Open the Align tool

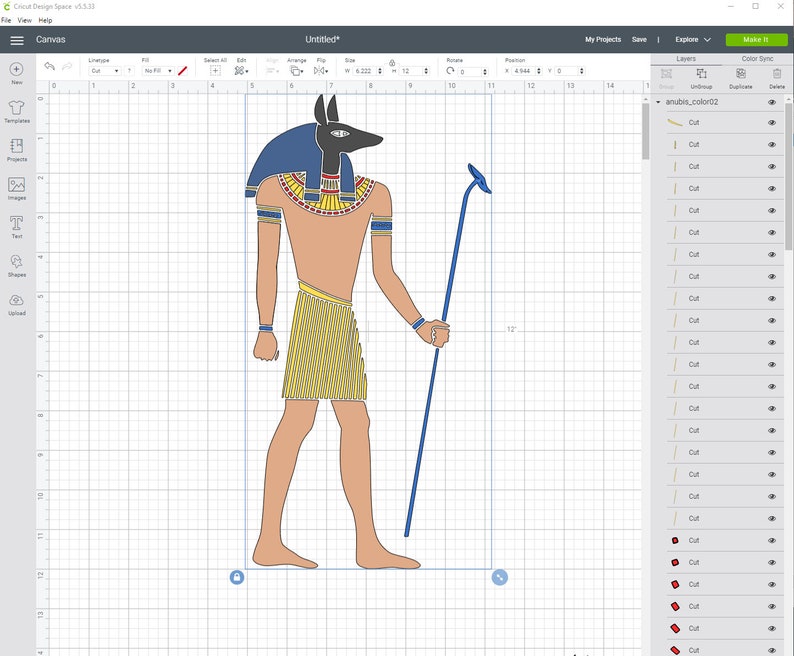272,71
